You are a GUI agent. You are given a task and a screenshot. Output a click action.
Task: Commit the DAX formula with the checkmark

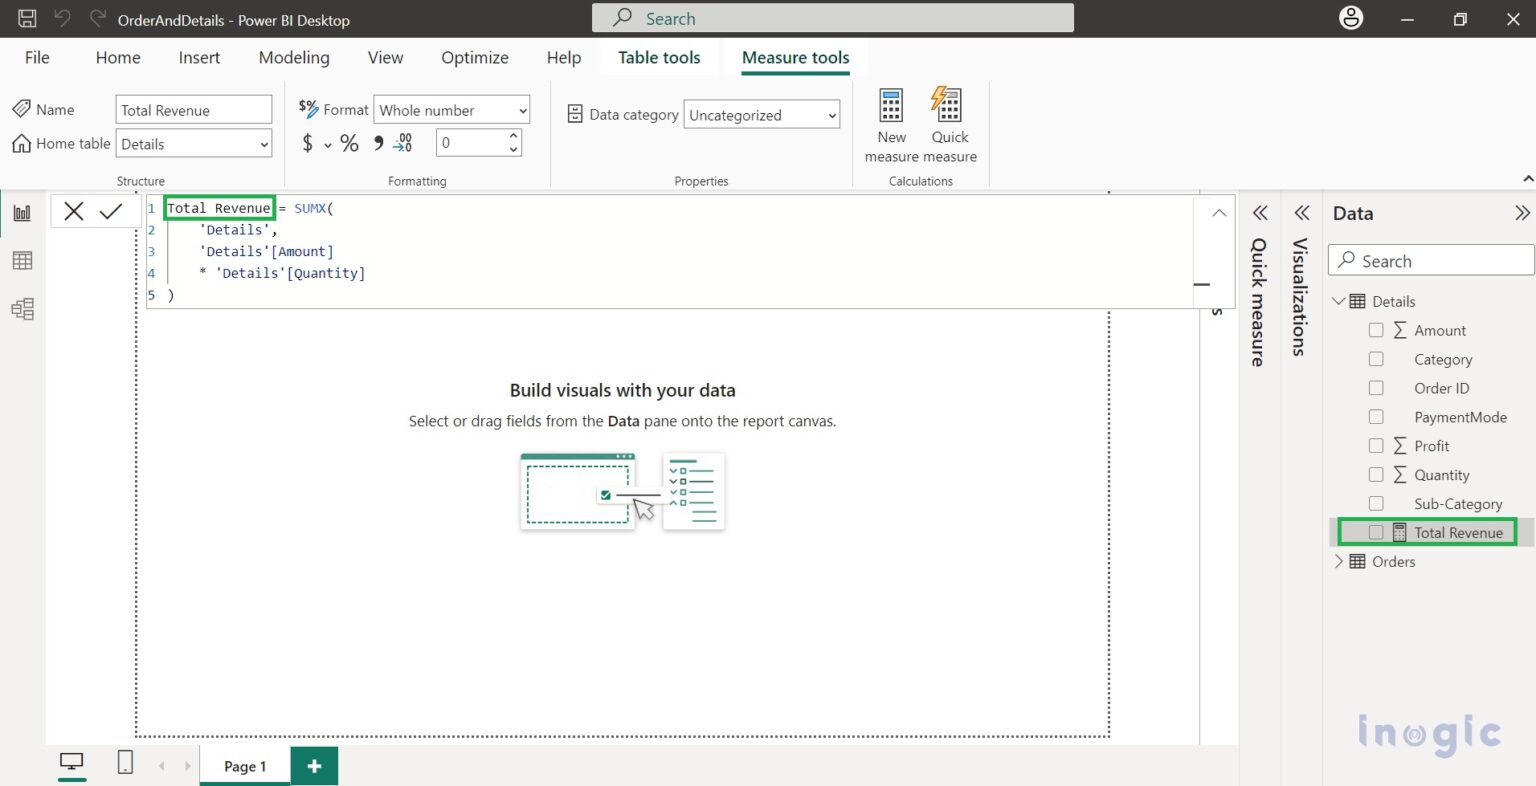click(110, 211)
